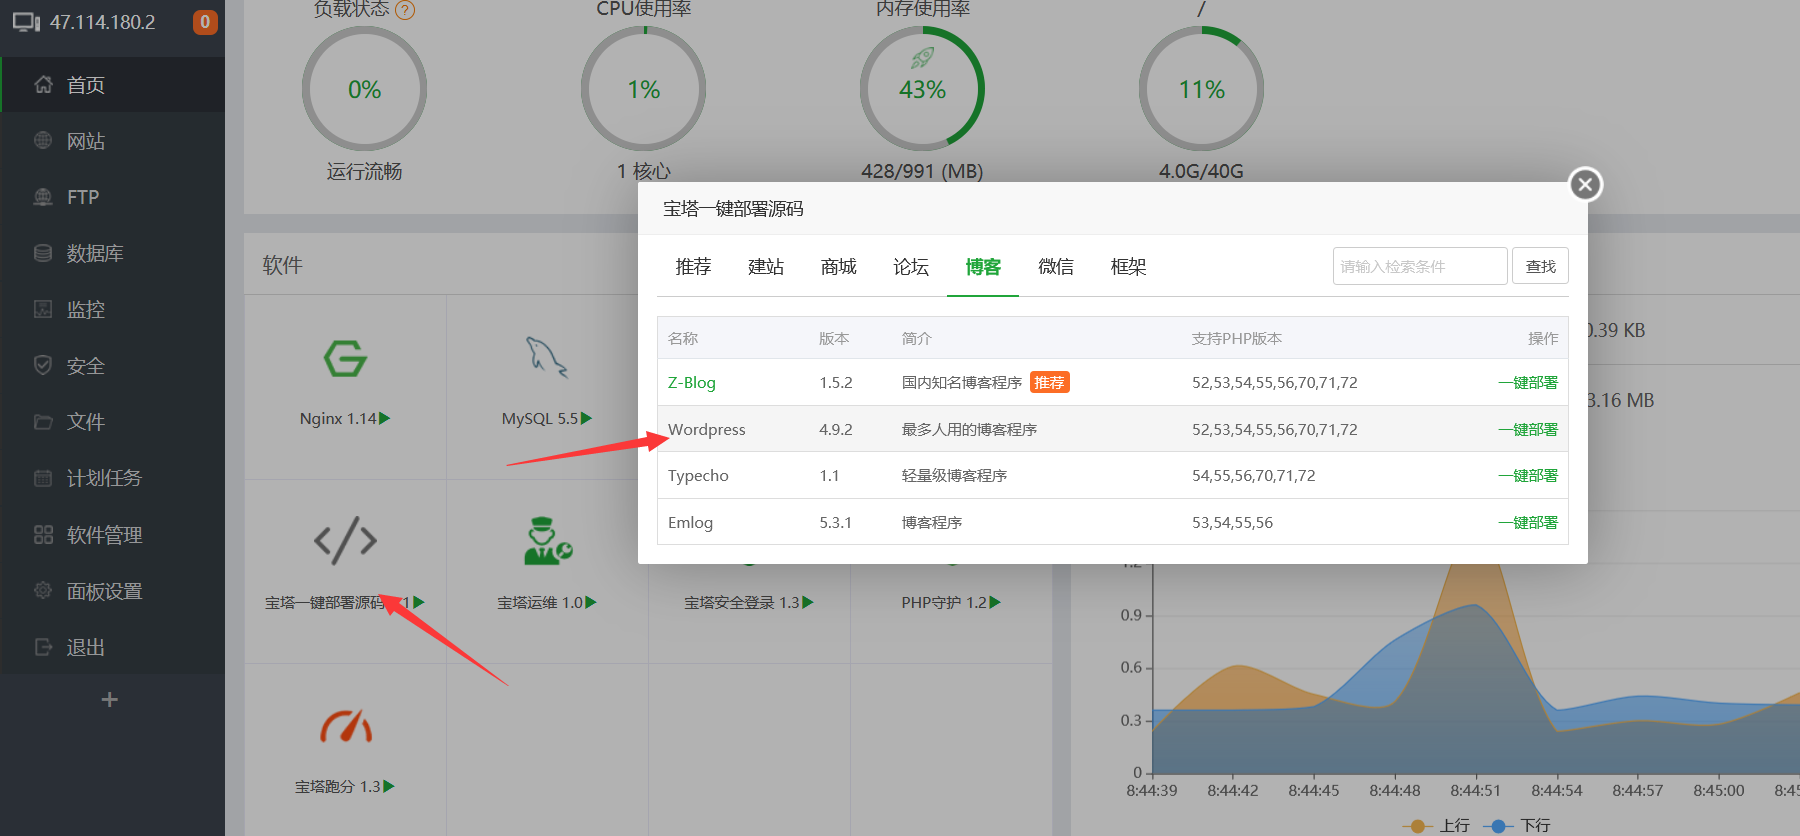Click the 面板设置 gear icon in sidebar
1800x836 pixels.
(43, 591)
